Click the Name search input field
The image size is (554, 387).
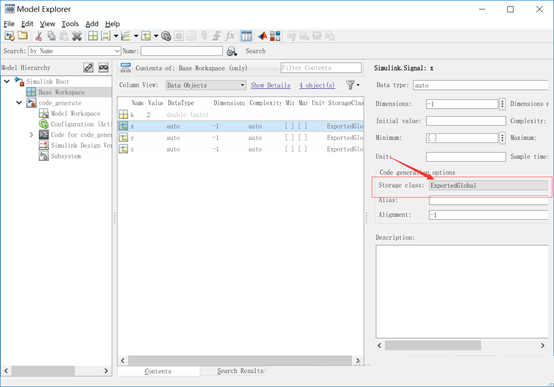tap(182, 51)
